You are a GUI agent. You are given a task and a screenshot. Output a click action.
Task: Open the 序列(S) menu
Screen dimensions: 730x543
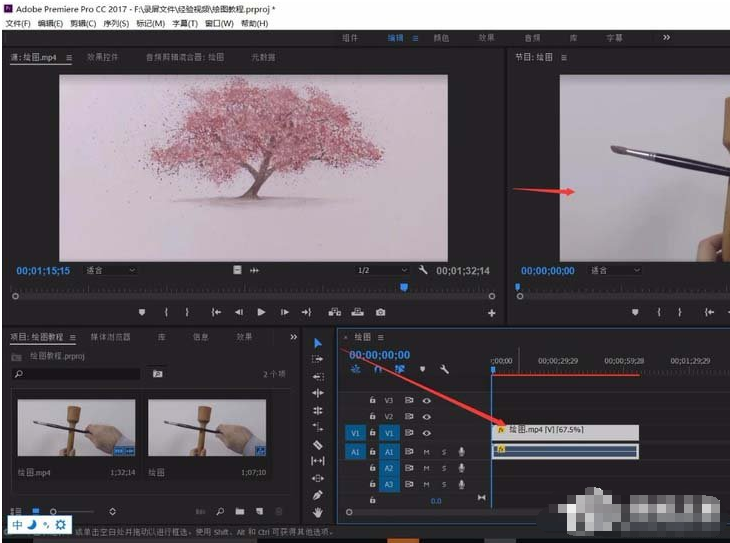(x=118, y=23)
